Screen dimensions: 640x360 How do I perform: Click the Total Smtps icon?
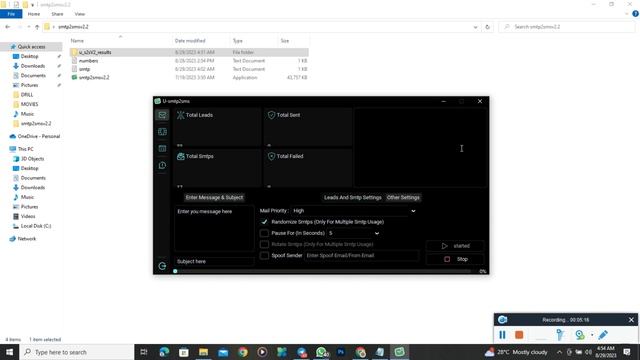pos(180,156)
